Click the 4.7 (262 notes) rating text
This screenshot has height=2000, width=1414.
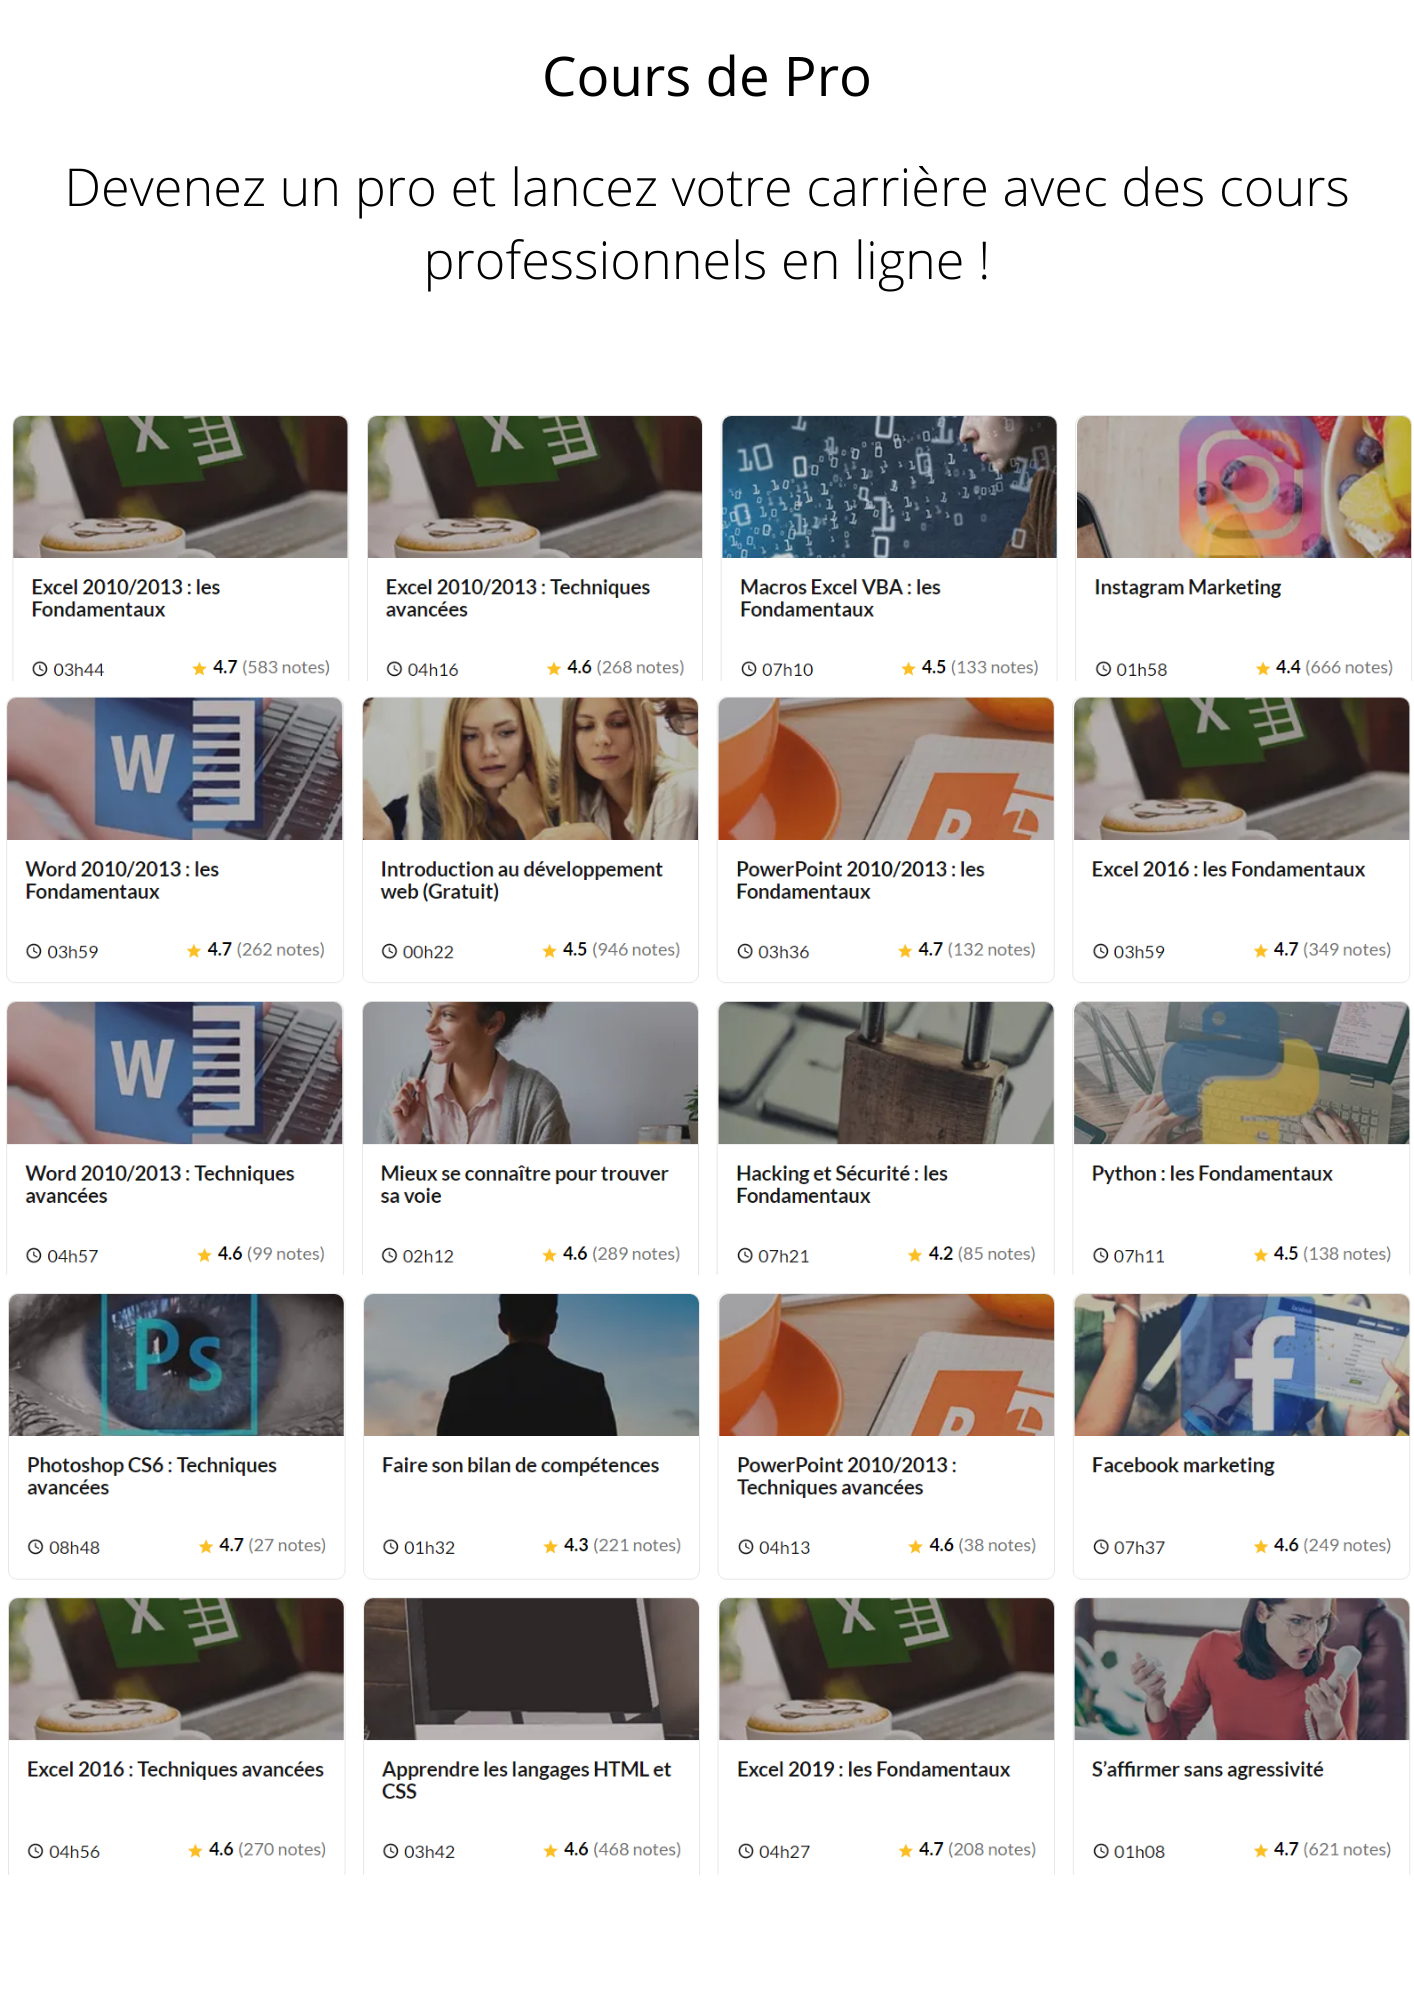[266, 949]
